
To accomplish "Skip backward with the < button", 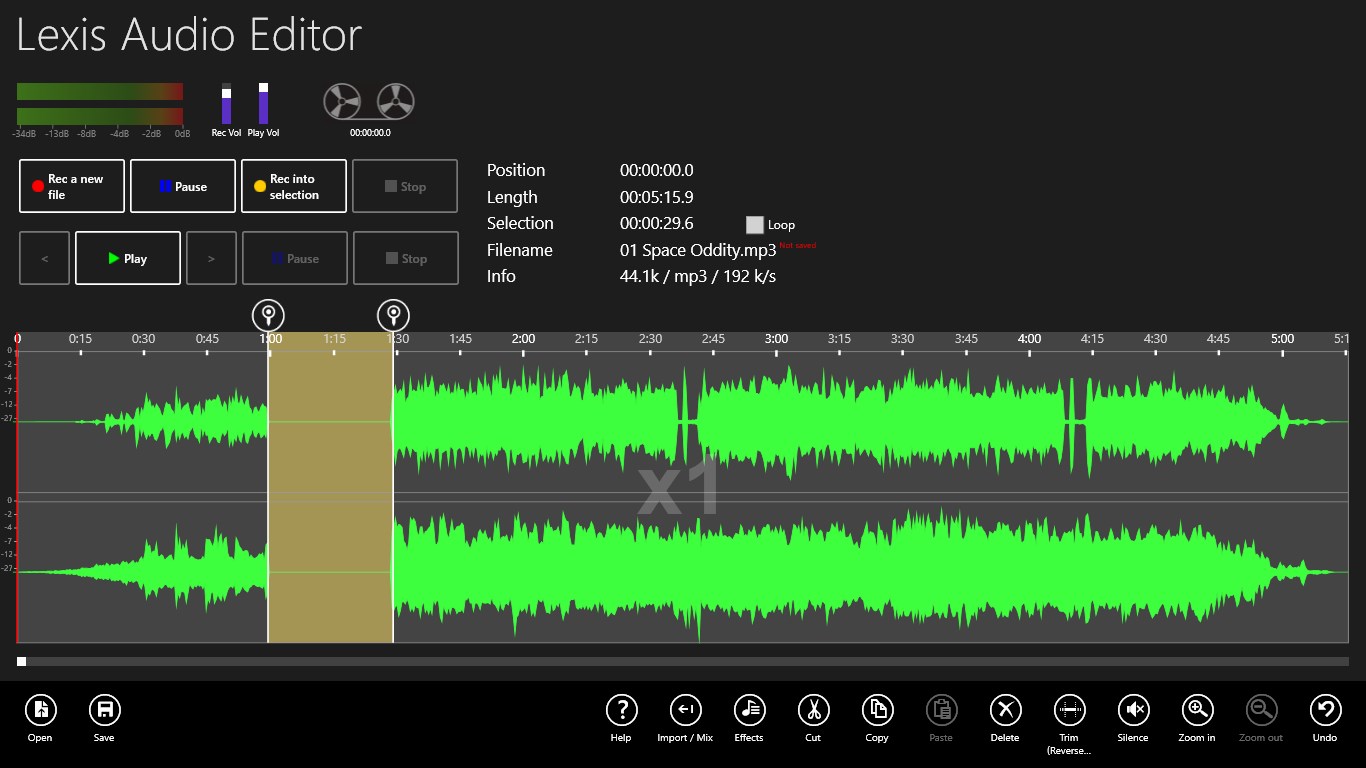I will (45, 258).
